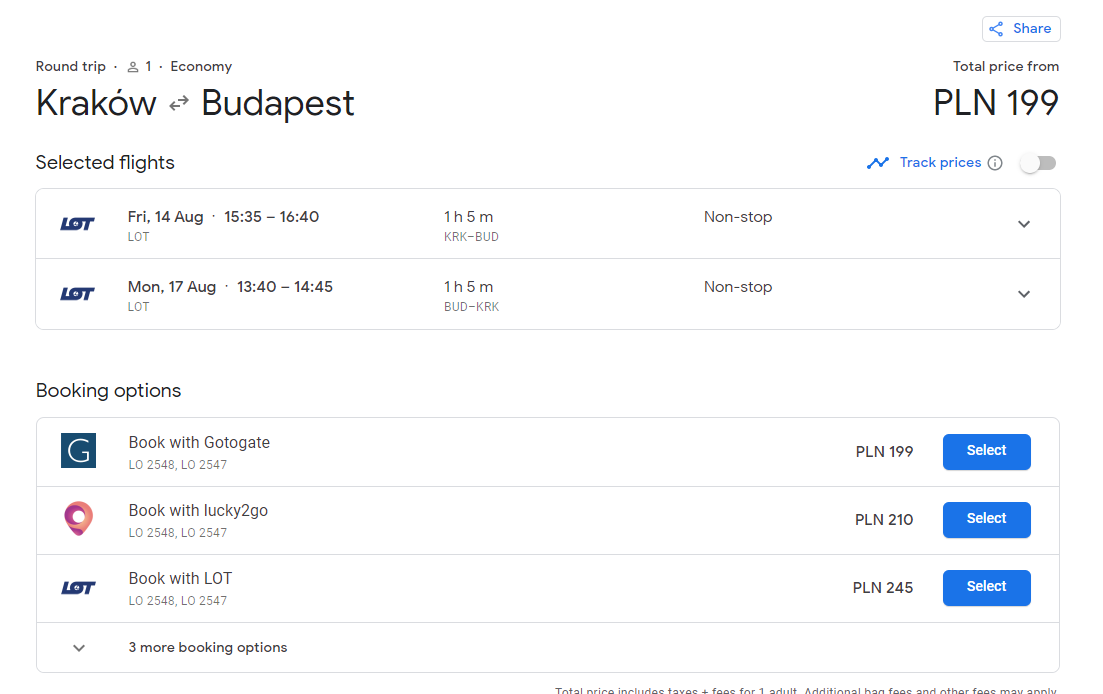
Task: Click the Track prices graph icon
Action: pyautogui.click(x=878, y=163)
